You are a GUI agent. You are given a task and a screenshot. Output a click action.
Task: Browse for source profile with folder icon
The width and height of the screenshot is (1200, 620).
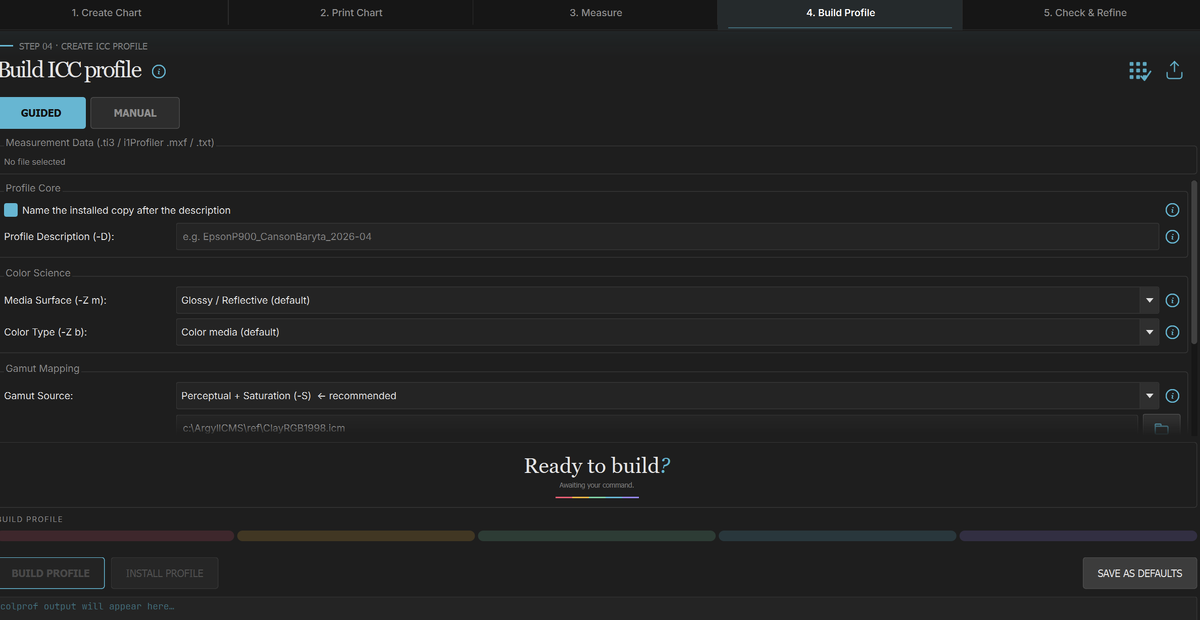[1161, 427]
